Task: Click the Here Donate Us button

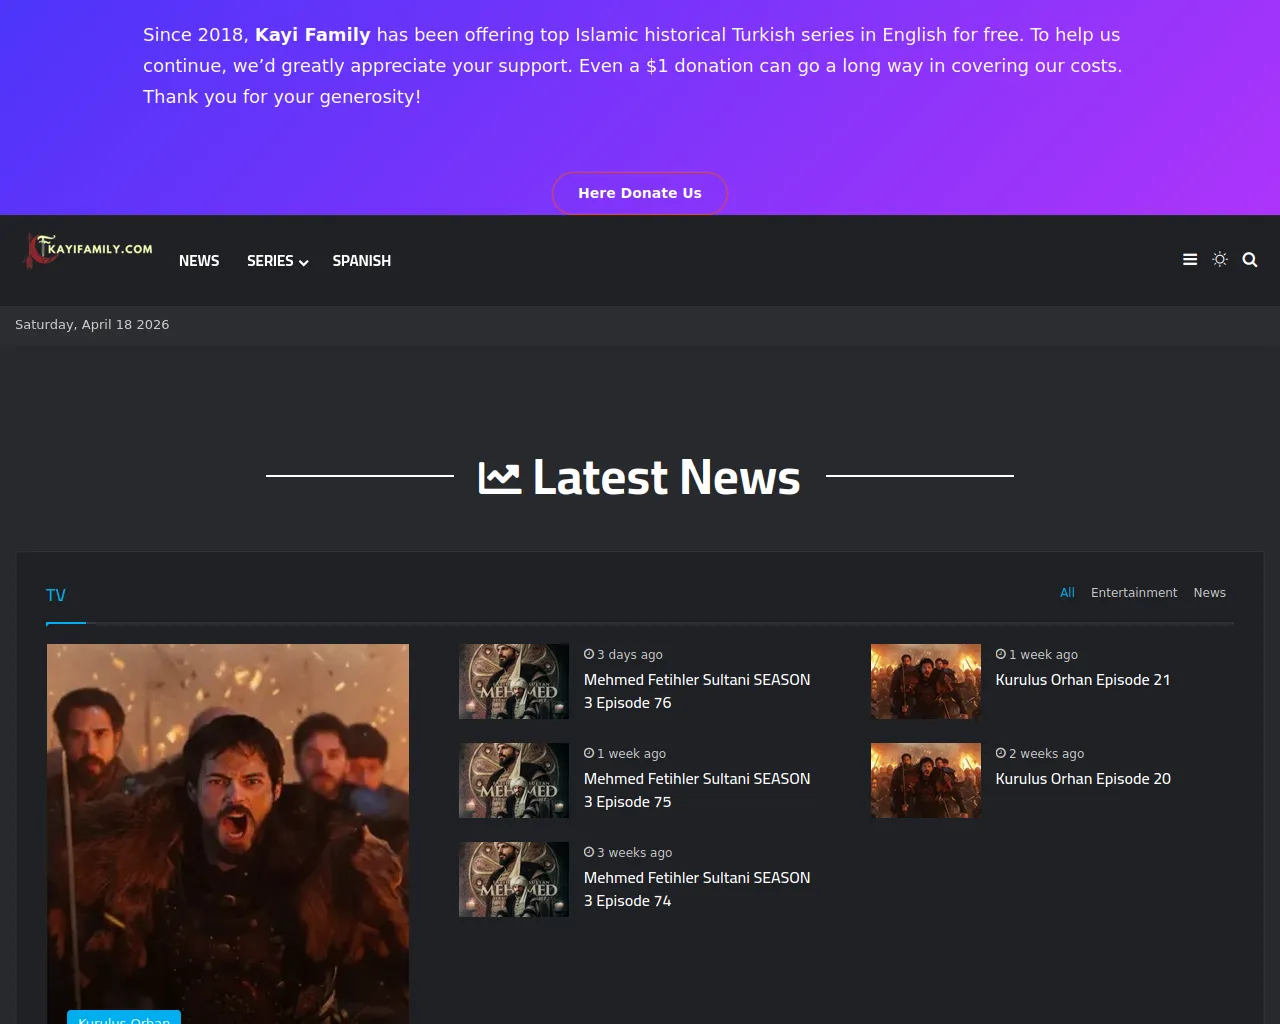Action: pyautogui.click(x=639, y=193)
